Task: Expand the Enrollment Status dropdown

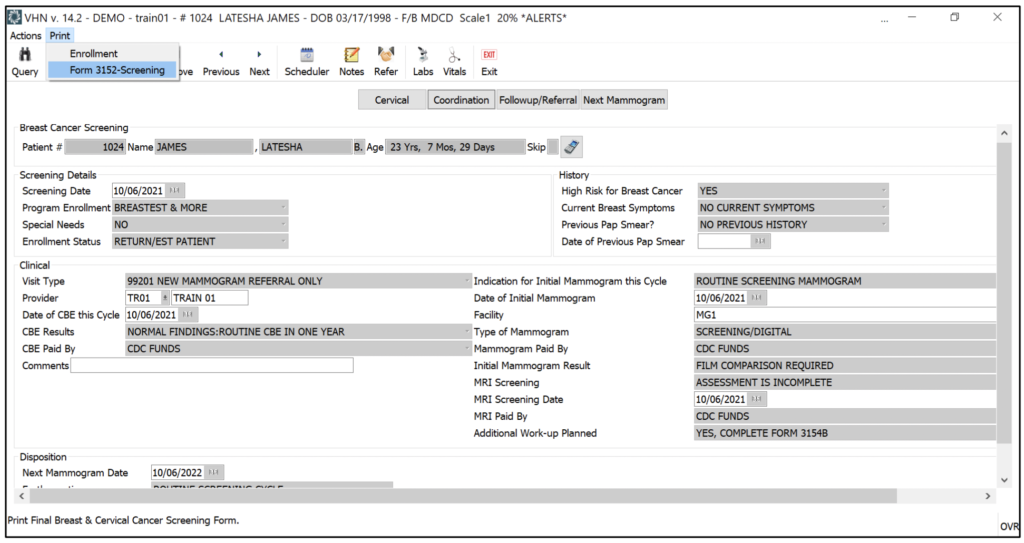Action: 283,242
